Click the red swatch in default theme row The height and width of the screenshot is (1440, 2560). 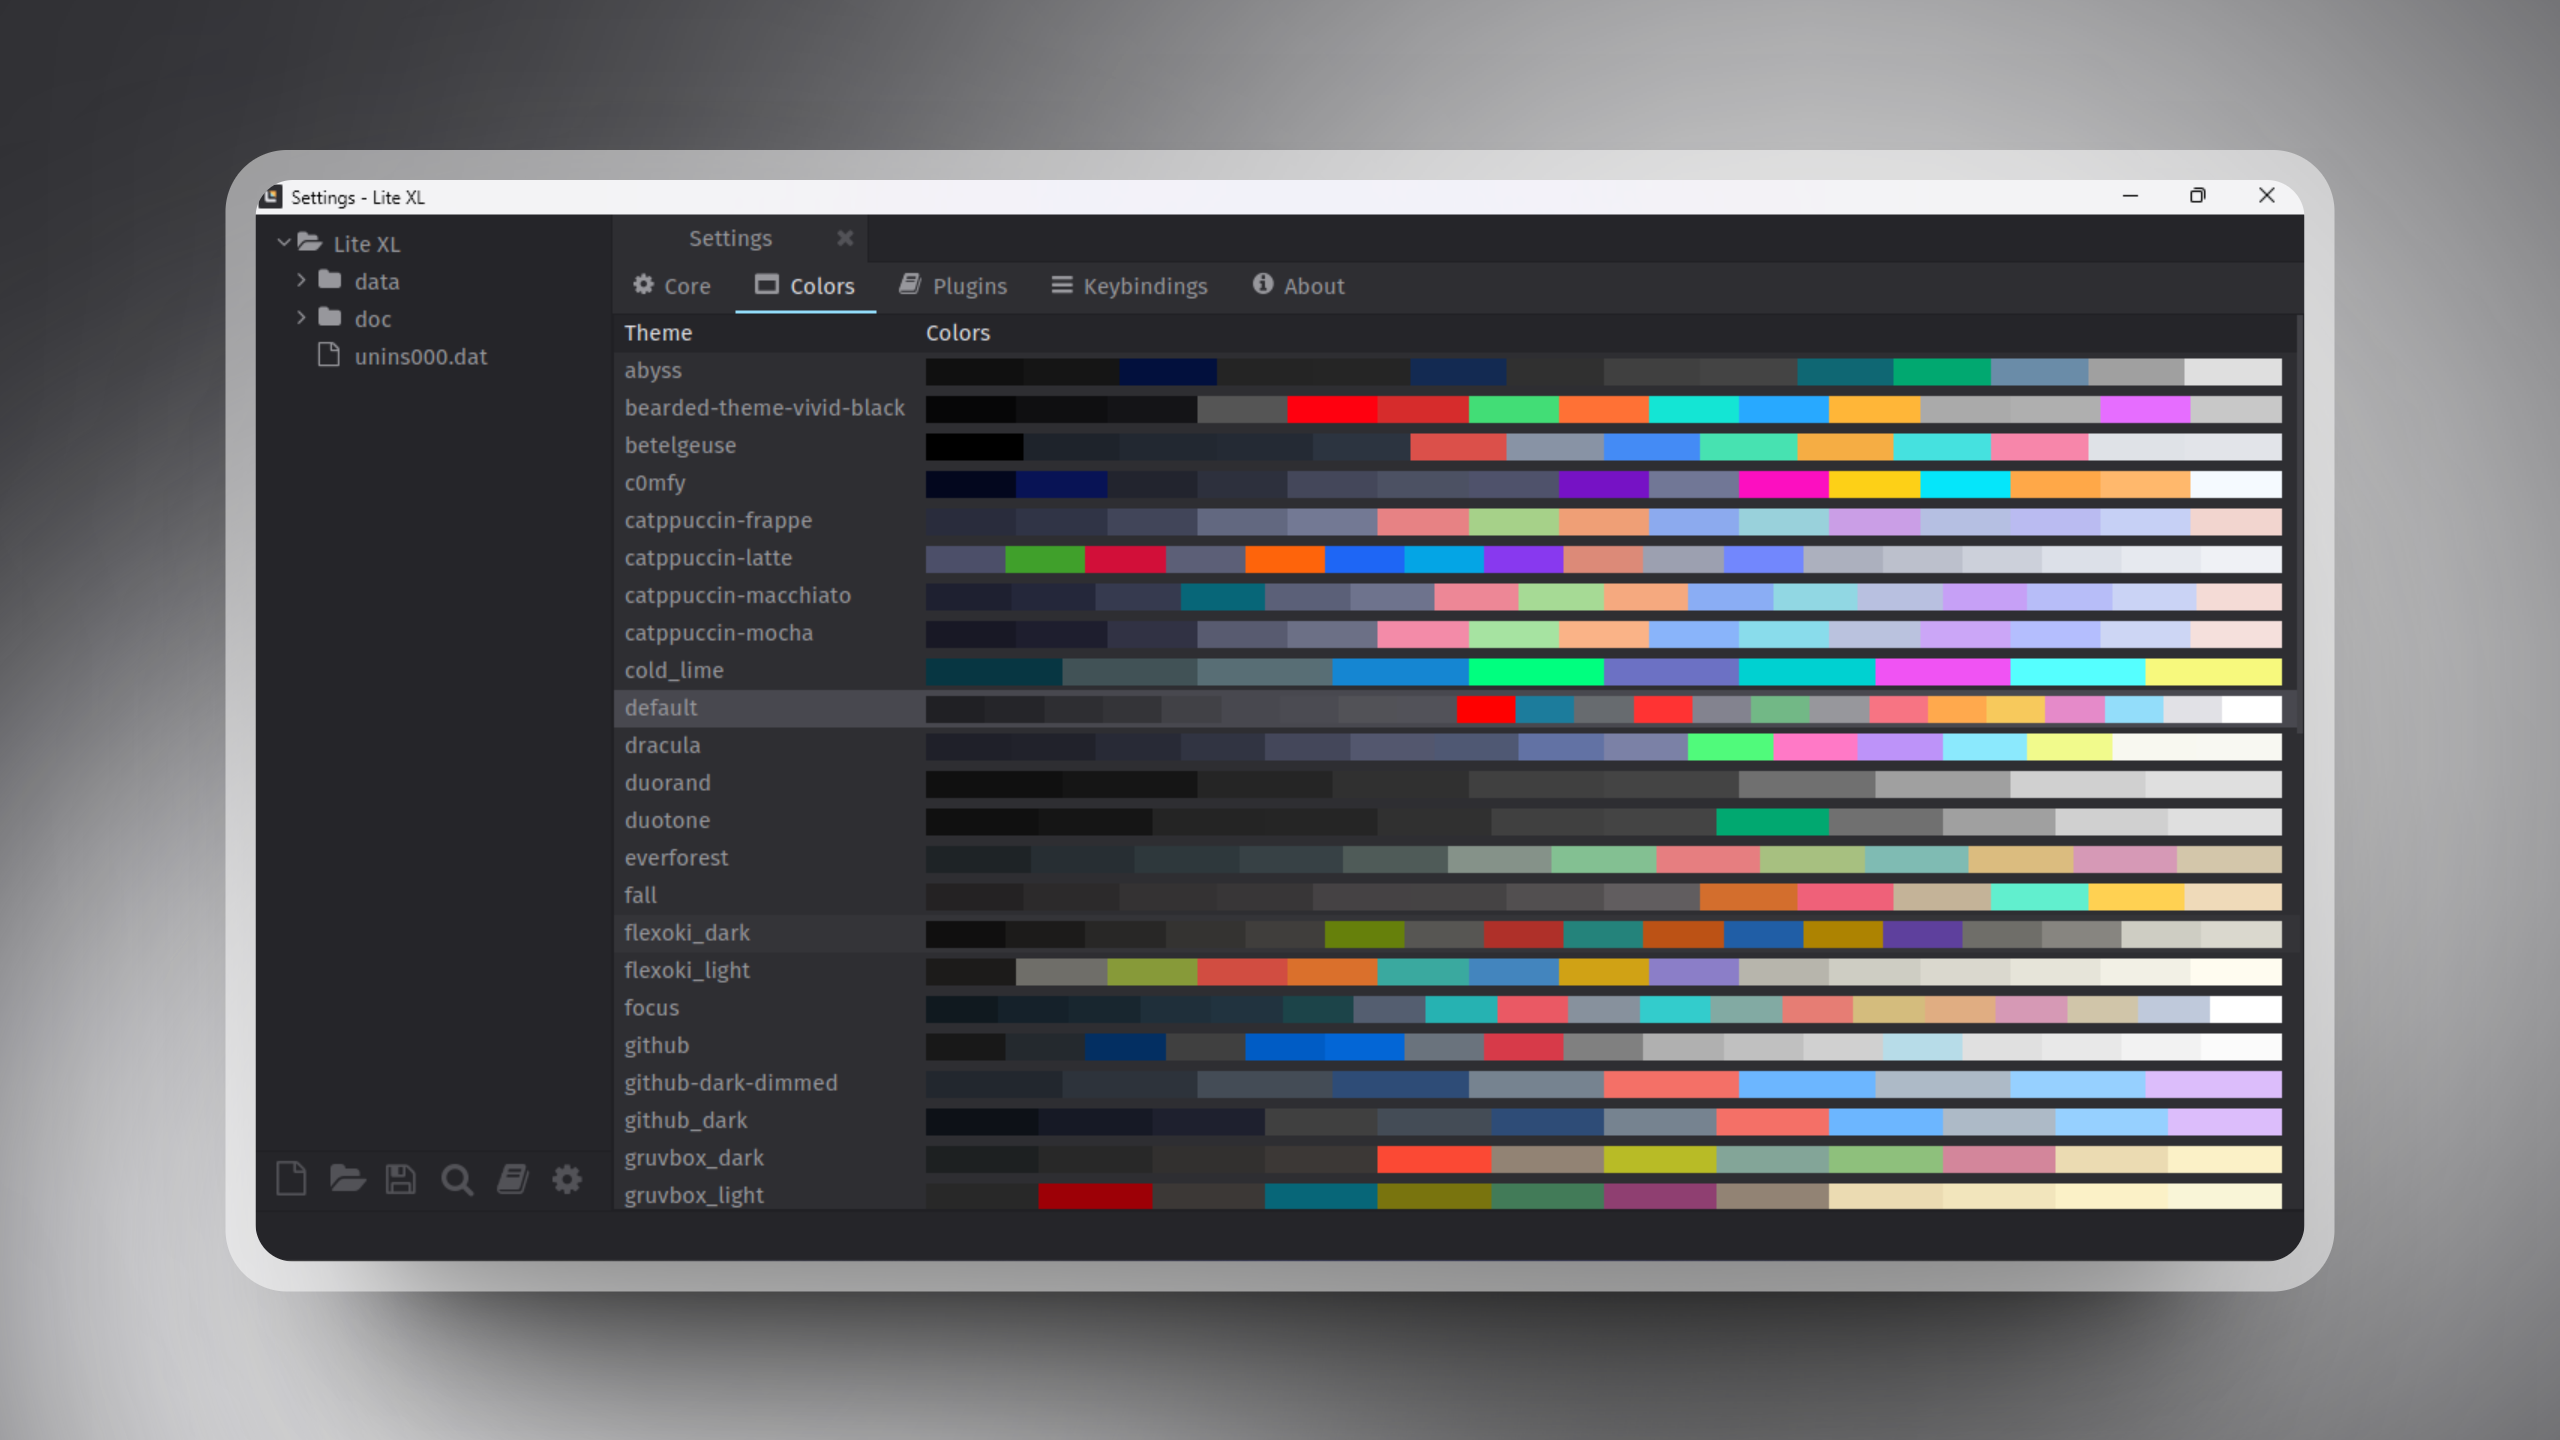(x=1485, y=709)
